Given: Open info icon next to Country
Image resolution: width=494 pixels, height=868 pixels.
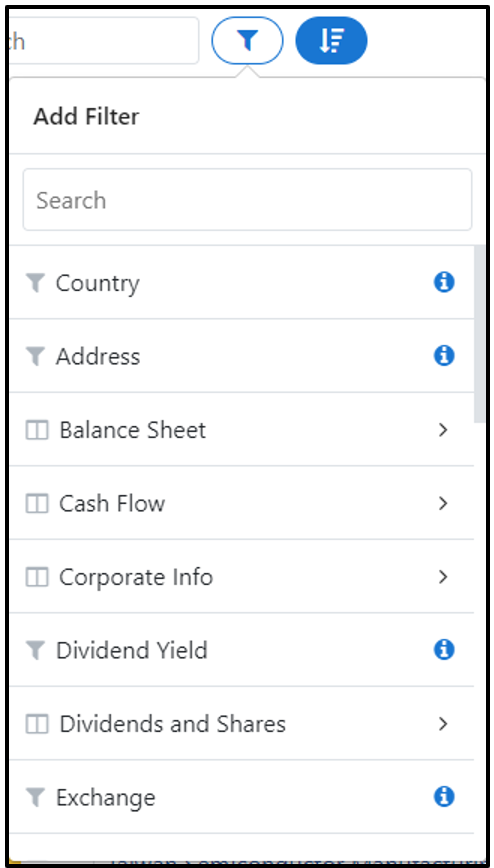Looking at the screenshot, I should (444, 282).
